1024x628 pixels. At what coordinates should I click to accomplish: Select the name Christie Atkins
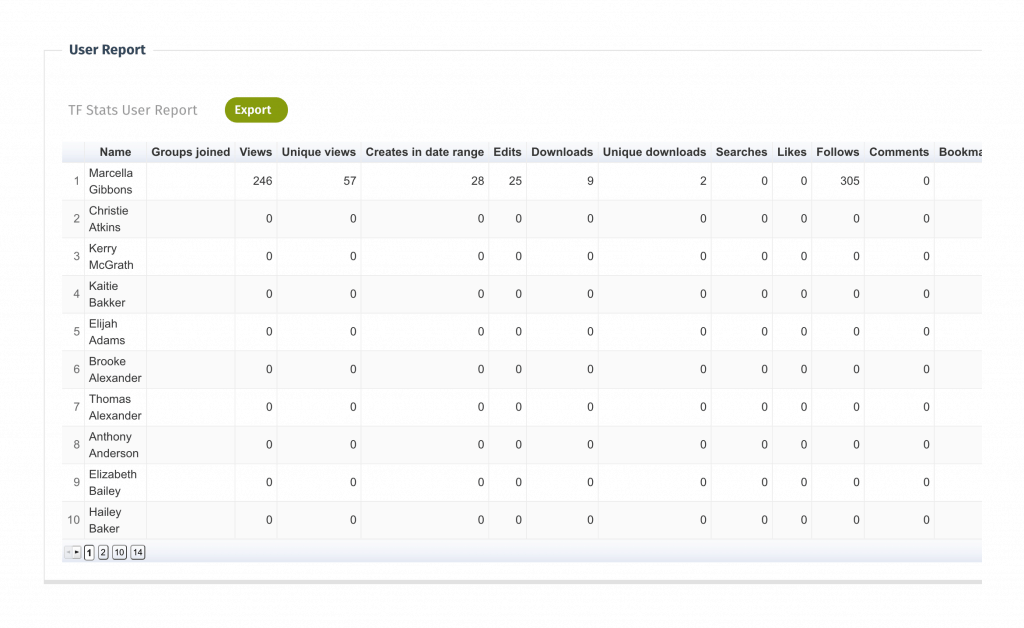[x=108, y=219]
